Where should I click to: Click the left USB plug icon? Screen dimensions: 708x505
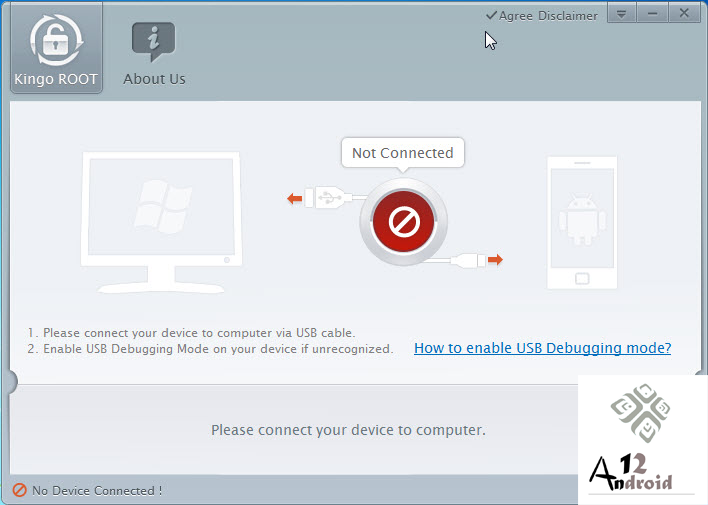pyautogui.click(x=329, y=198)
